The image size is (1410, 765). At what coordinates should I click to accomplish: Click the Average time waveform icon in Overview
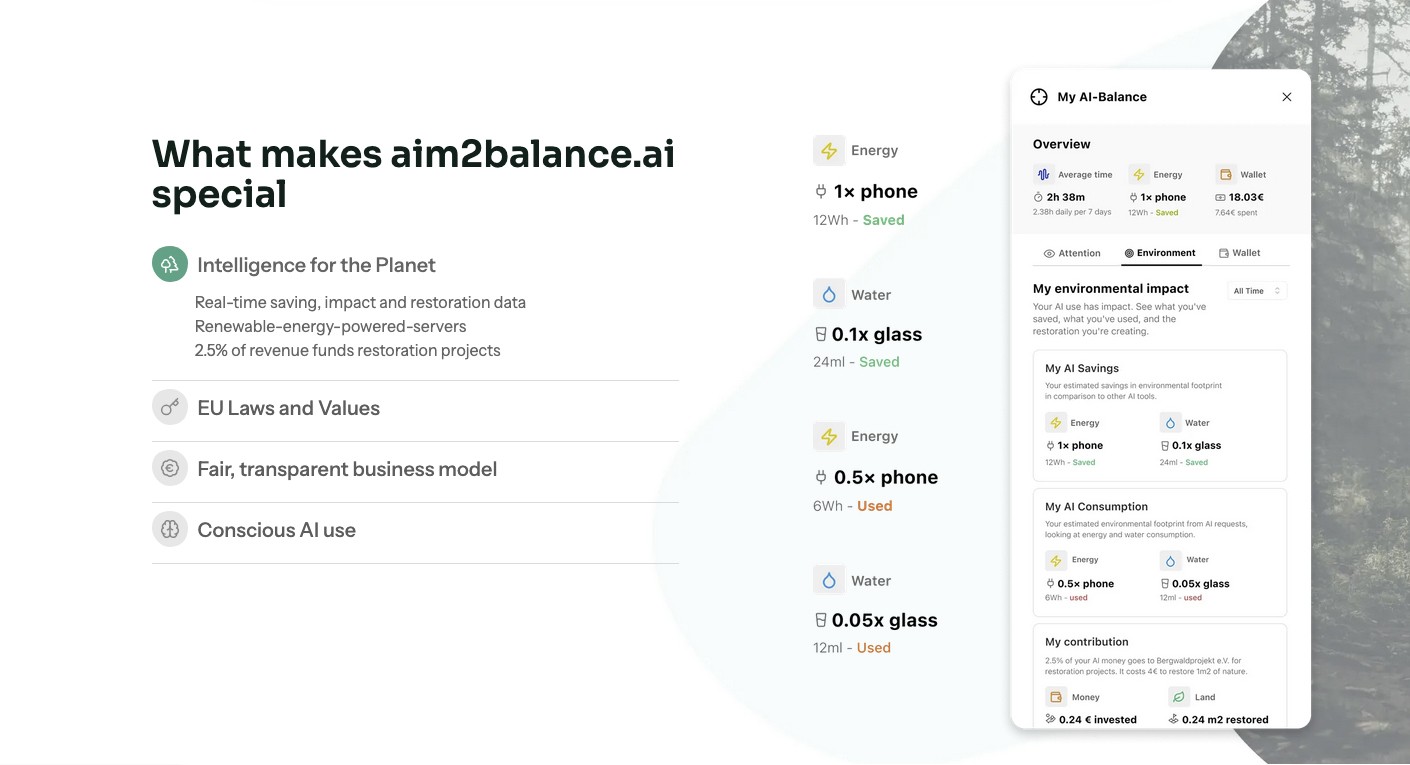(1043, 174)
